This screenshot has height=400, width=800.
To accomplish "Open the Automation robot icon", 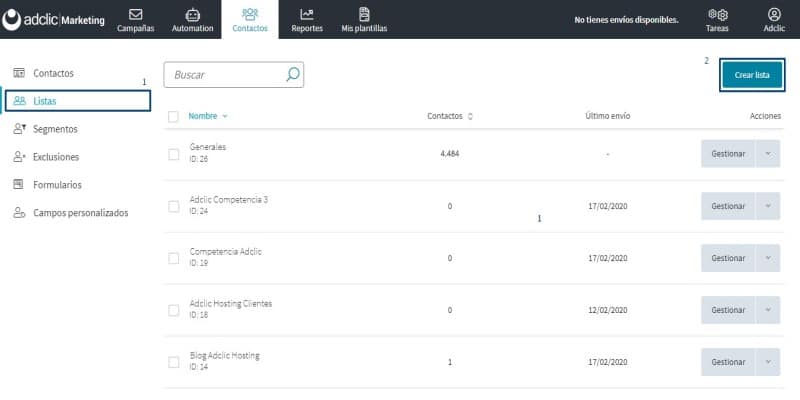I will [192, 14].
